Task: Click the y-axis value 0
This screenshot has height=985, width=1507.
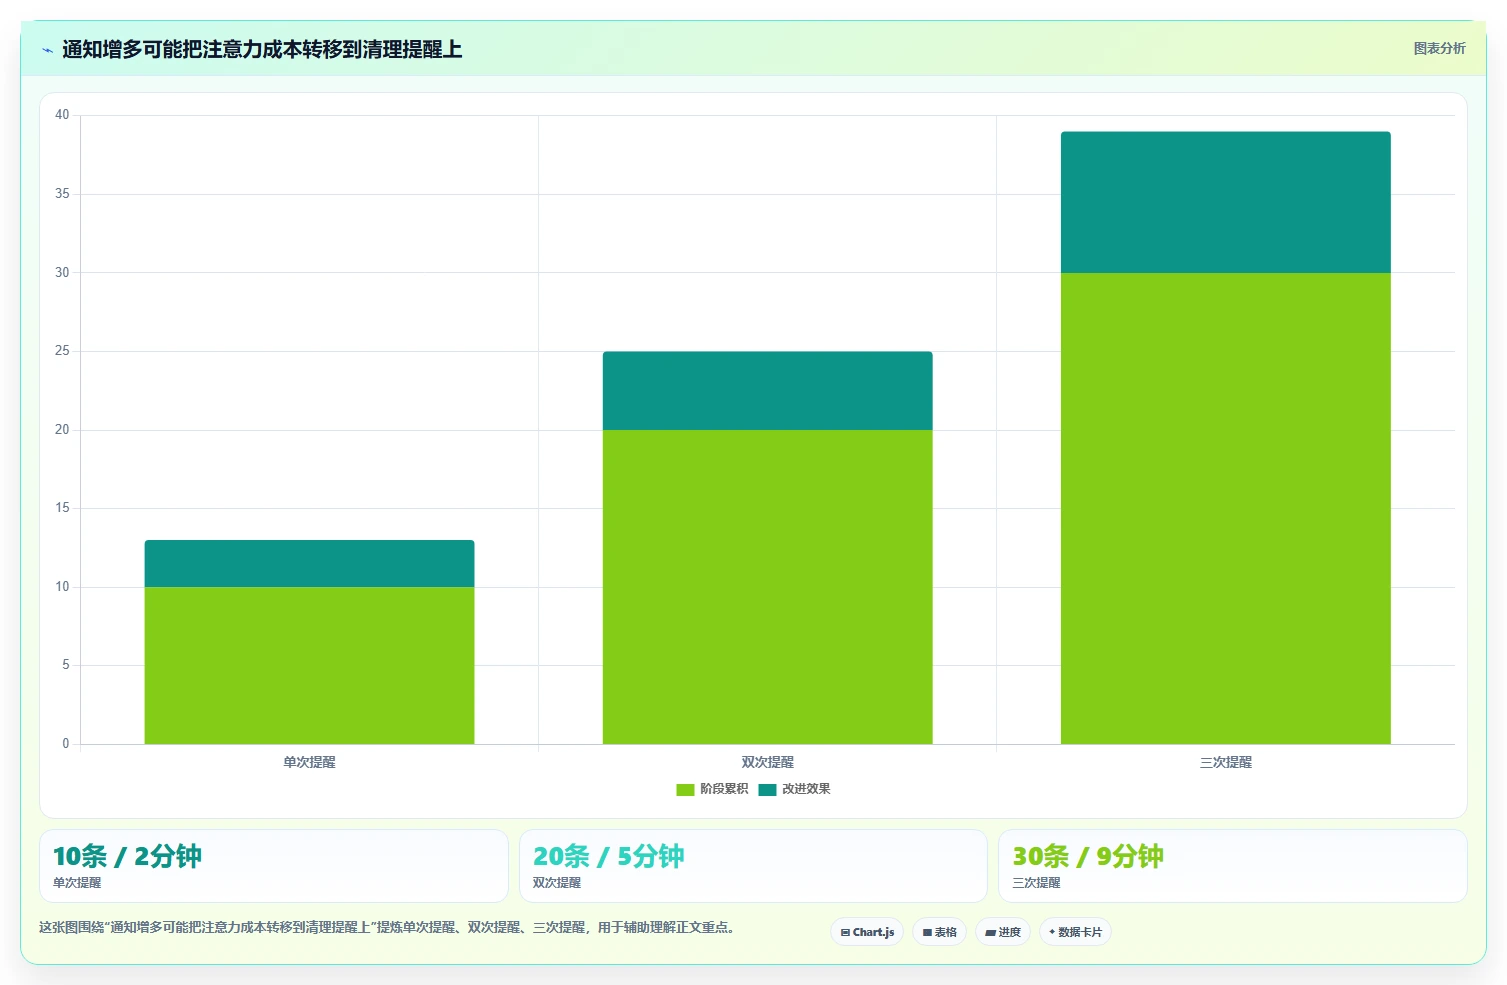Action: pyautogui.click(x=66, y=744)
